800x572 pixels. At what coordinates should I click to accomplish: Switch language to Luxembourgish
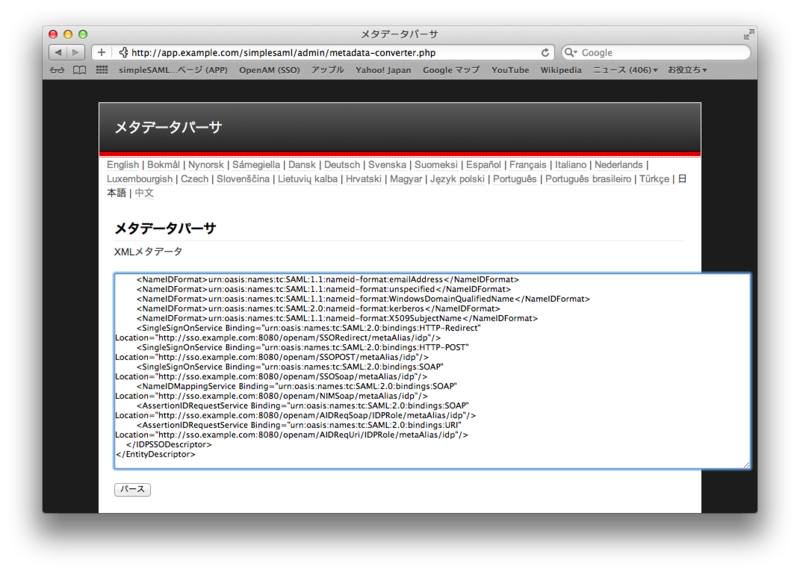click(140, 179)
